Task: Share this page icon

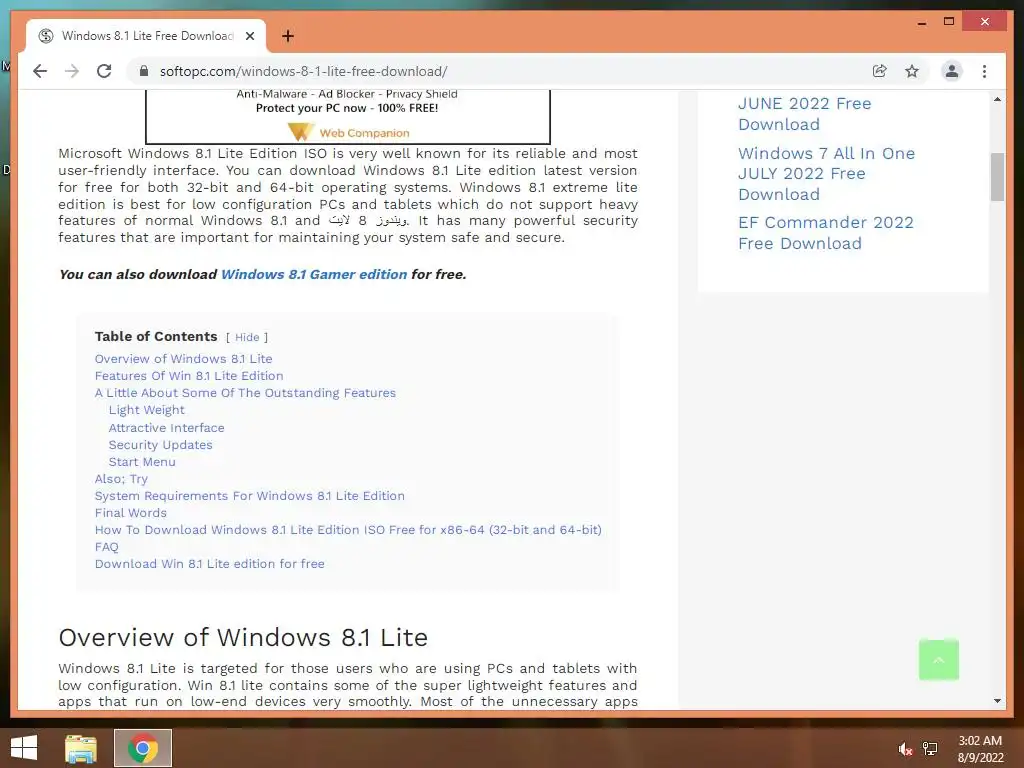Action: [x=880, y=71]
